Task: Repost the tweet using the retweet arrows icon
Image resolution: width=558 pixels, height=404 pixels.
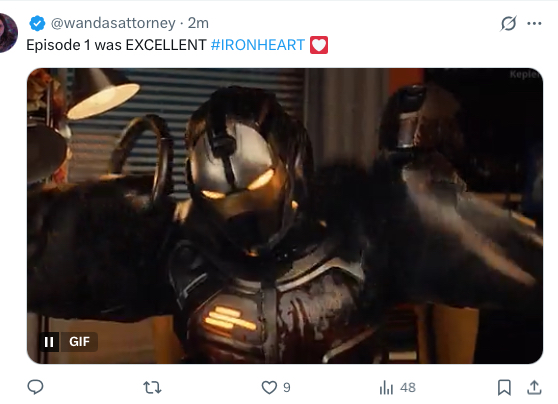Action: tap(152, 387)
